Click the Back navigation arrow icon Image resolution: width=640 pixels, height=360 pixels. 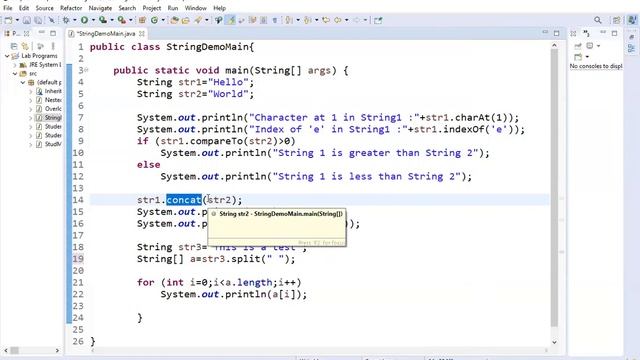338,20
